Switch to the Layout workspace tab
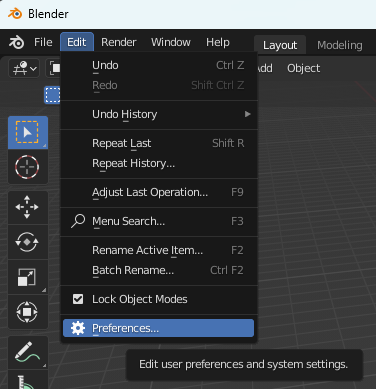This screenshot has width=376, height=389. 280,45
